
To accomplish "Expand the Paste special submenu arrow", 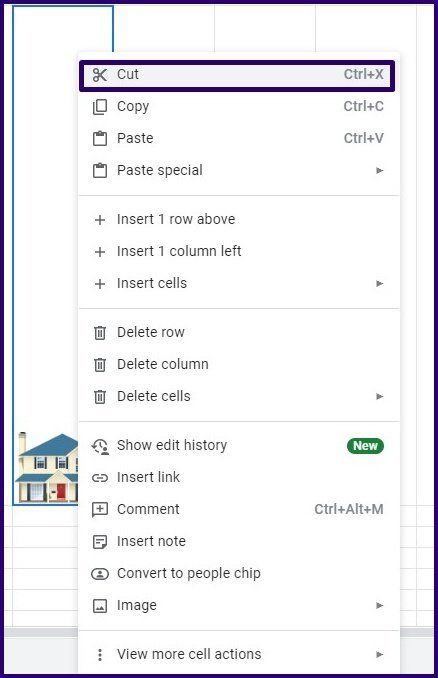I will 380,170.
